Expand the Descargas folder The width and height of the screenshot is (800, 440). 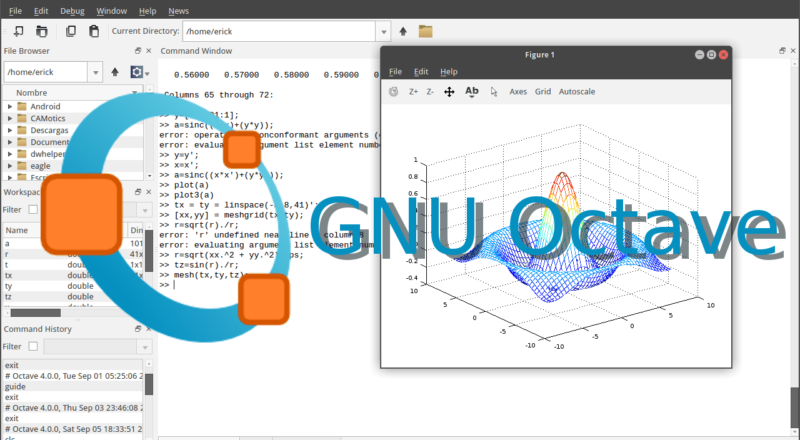click(10, 130)
